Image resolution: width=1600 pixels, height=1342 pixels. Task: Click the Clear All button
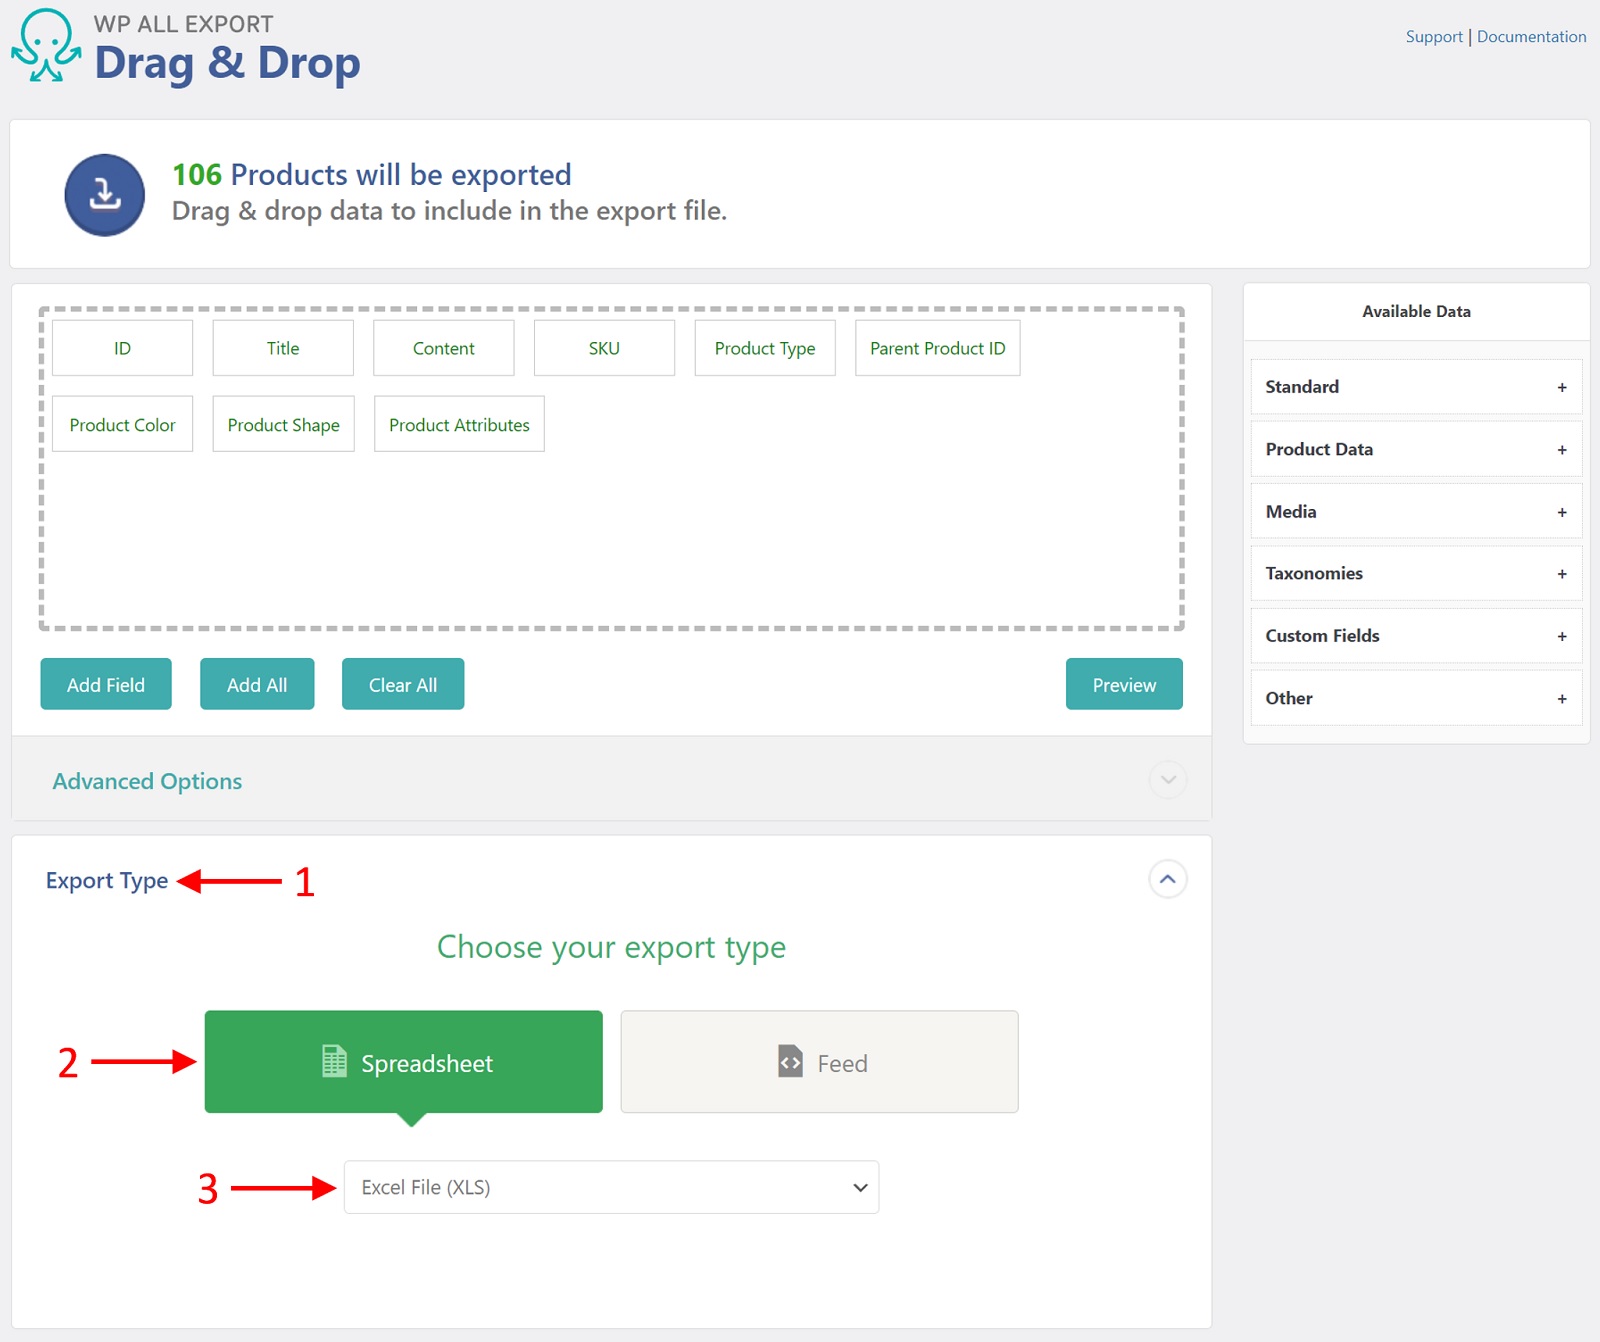[403, 685]
